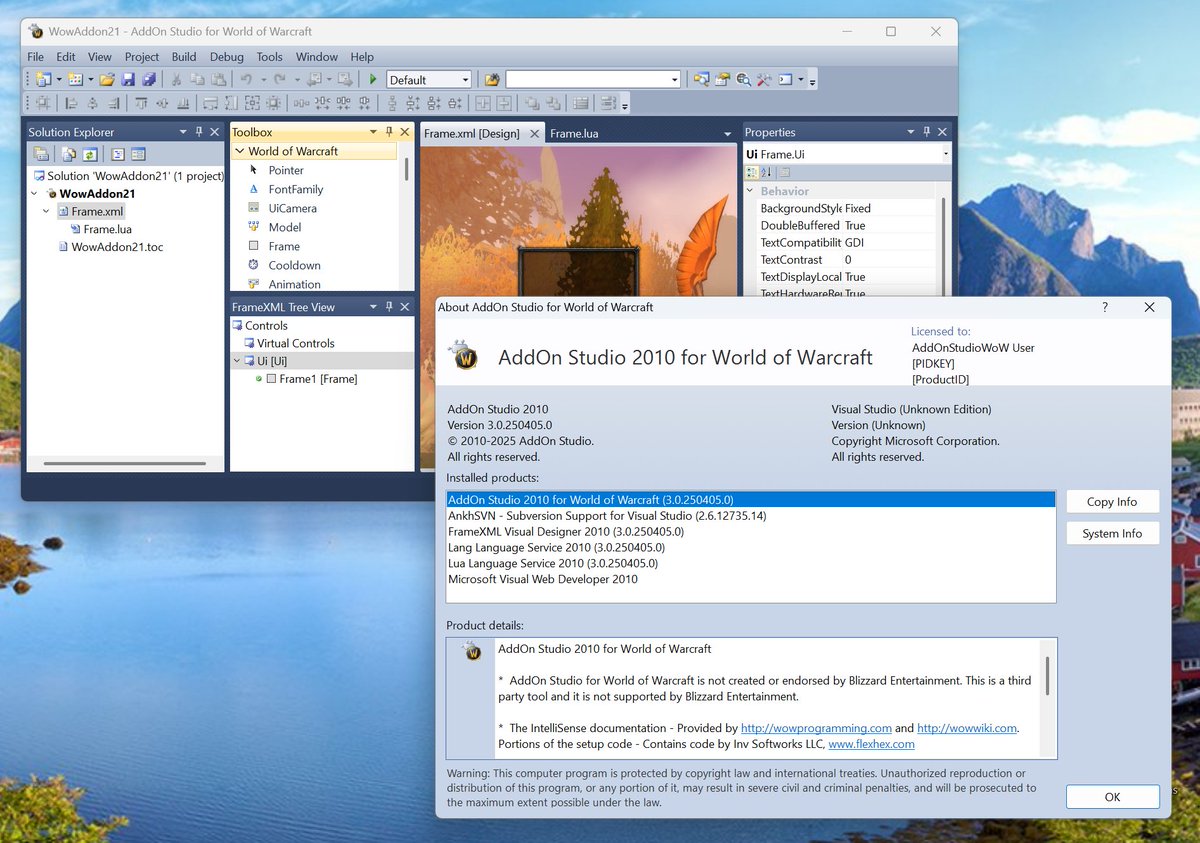The image size is (1200, 843).
Task: Click the Alphabetical sort icon in Properties toolbar
Action: click(x=767, y=172)
